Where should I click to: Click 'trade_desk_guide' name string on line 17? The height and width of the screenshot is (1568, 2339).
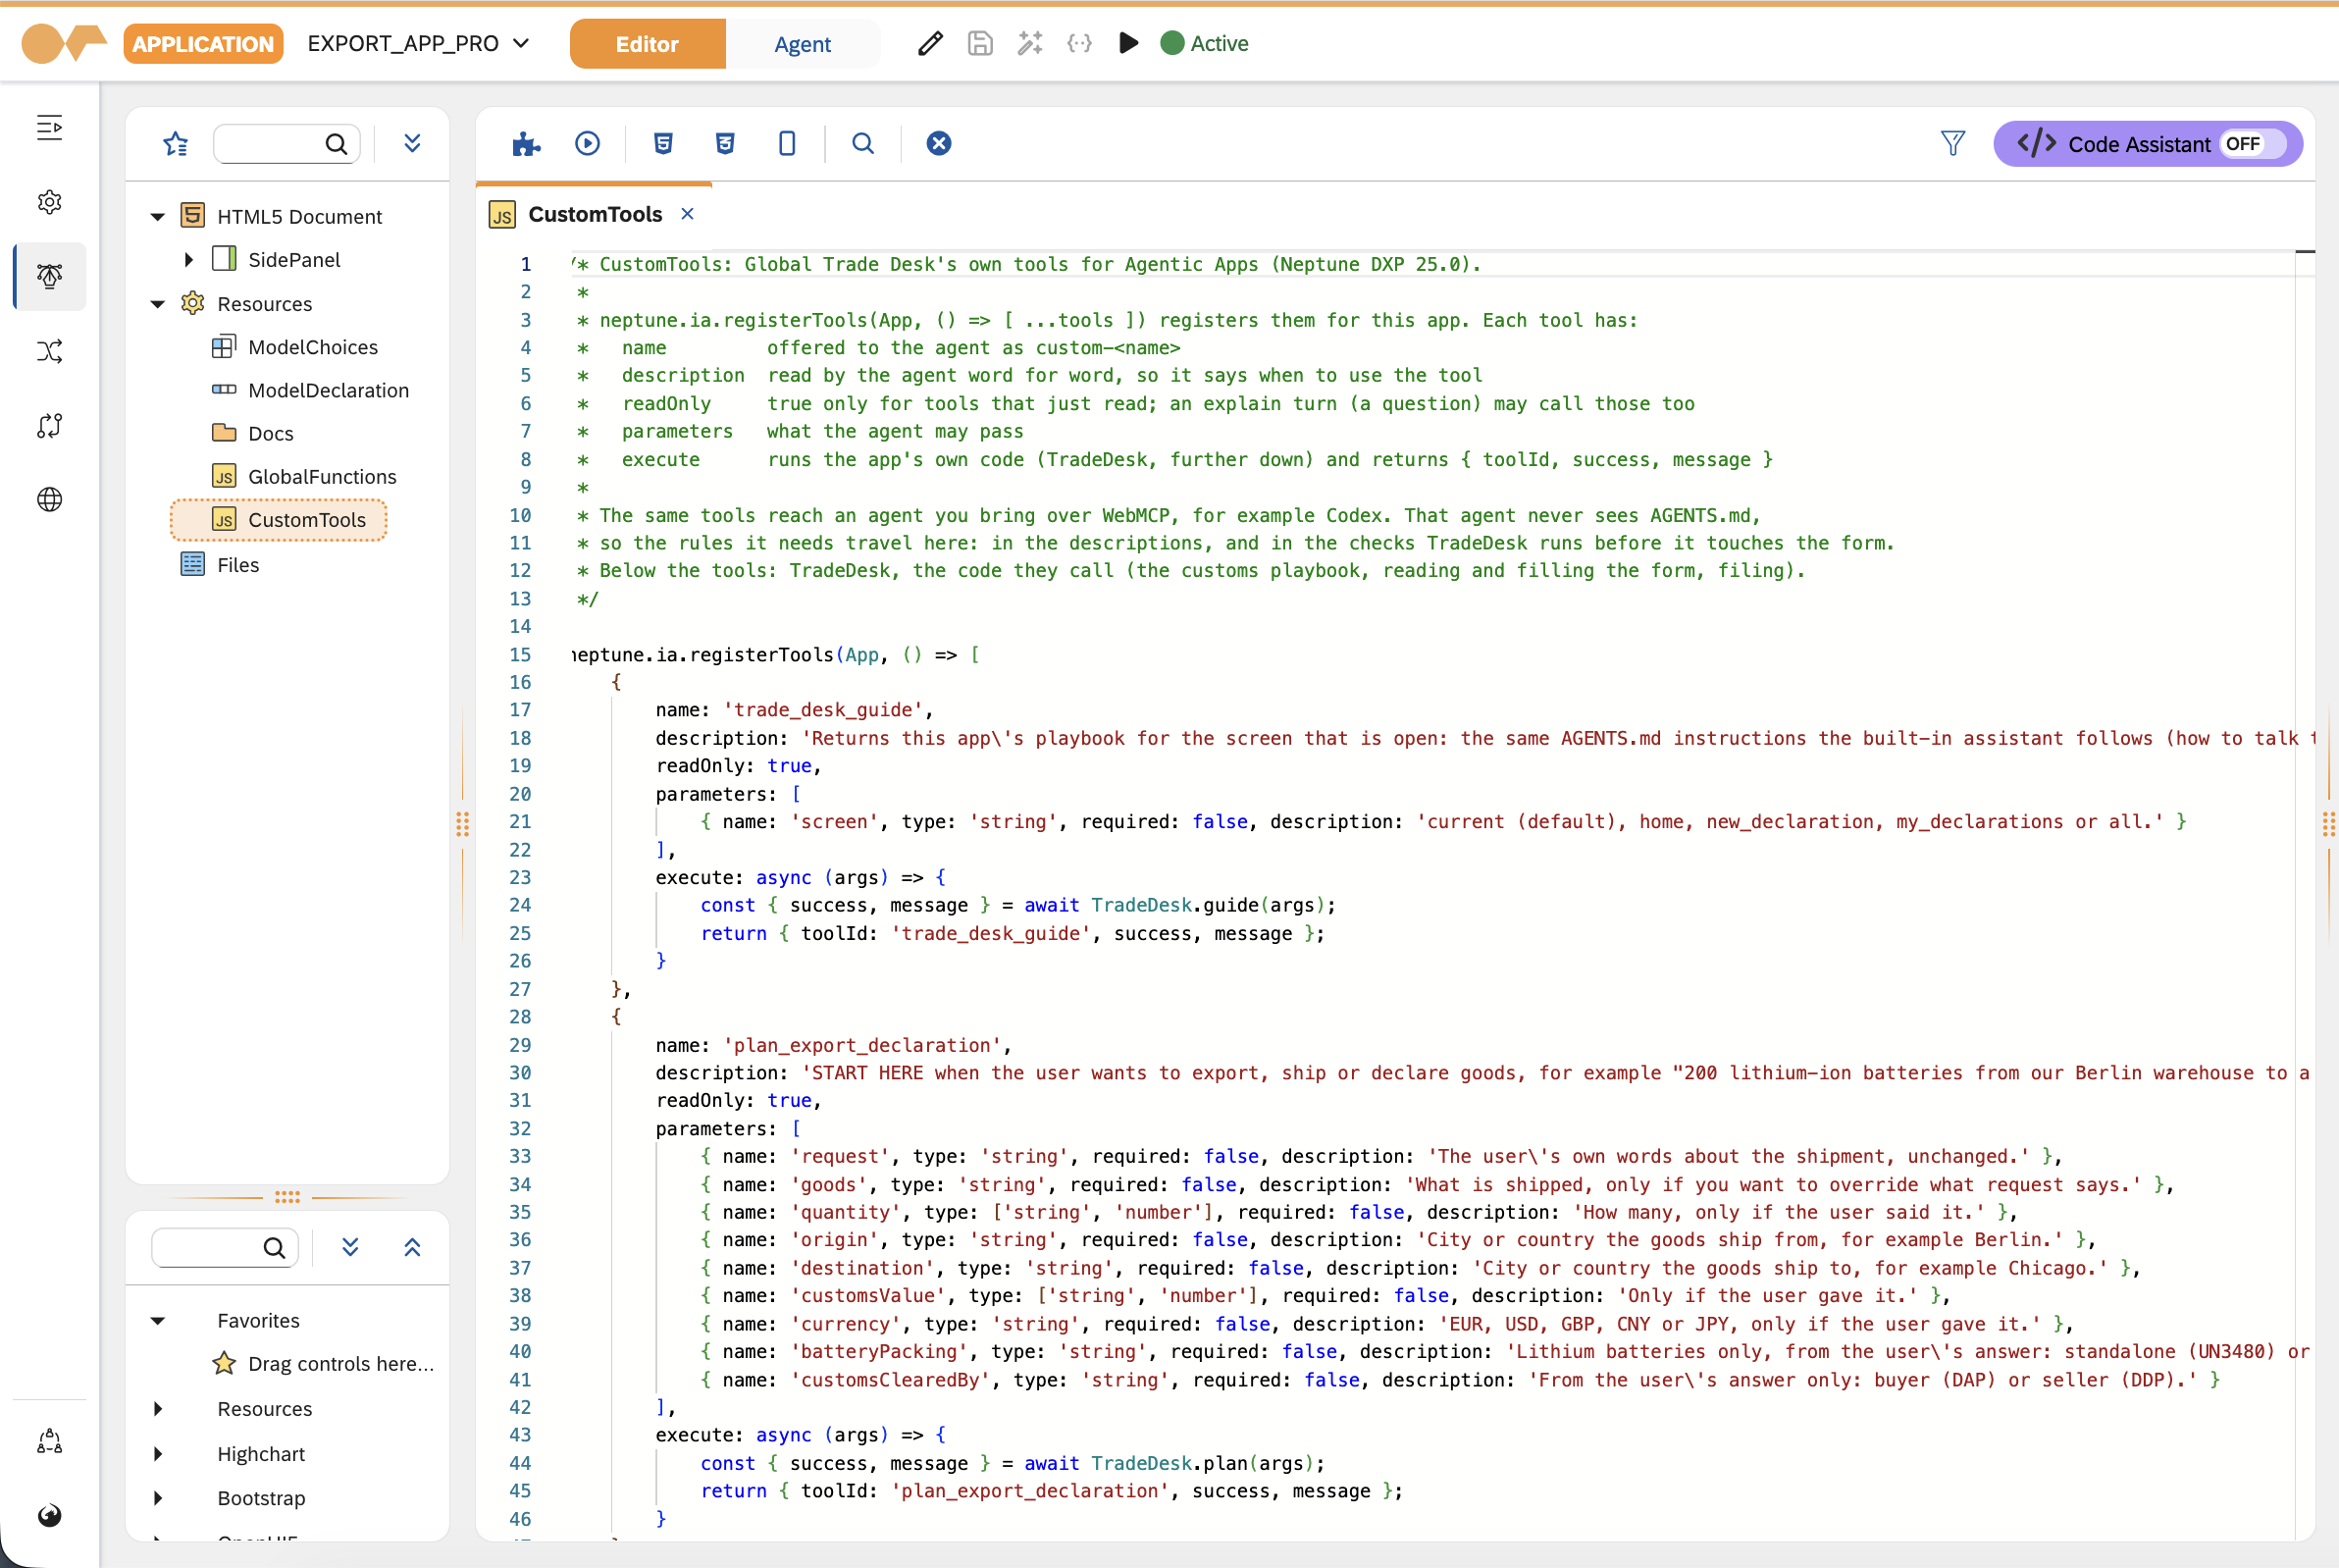click(823, 709)
